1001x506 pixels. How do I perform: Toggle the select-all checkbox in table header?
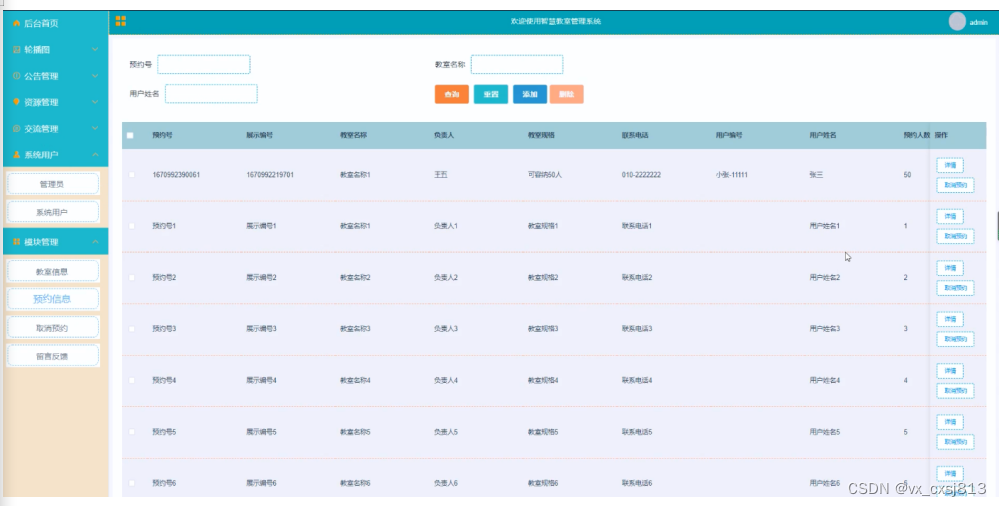130,135
